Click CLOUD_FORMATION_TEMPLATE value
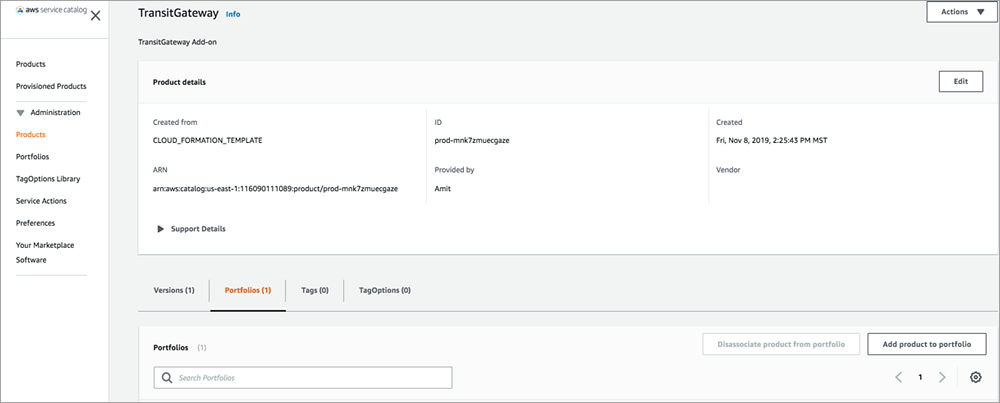1000x403 pixels. [x=208, y=141]
